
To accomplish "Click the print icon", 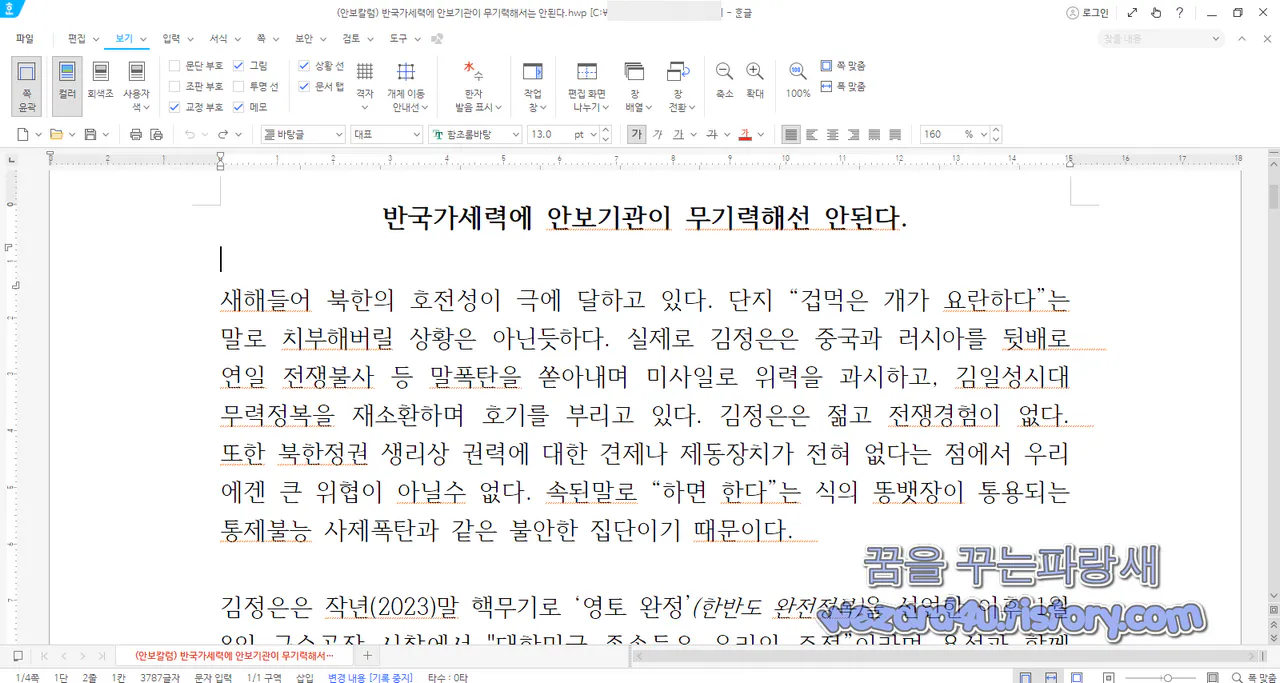I will tap(136, 134).
